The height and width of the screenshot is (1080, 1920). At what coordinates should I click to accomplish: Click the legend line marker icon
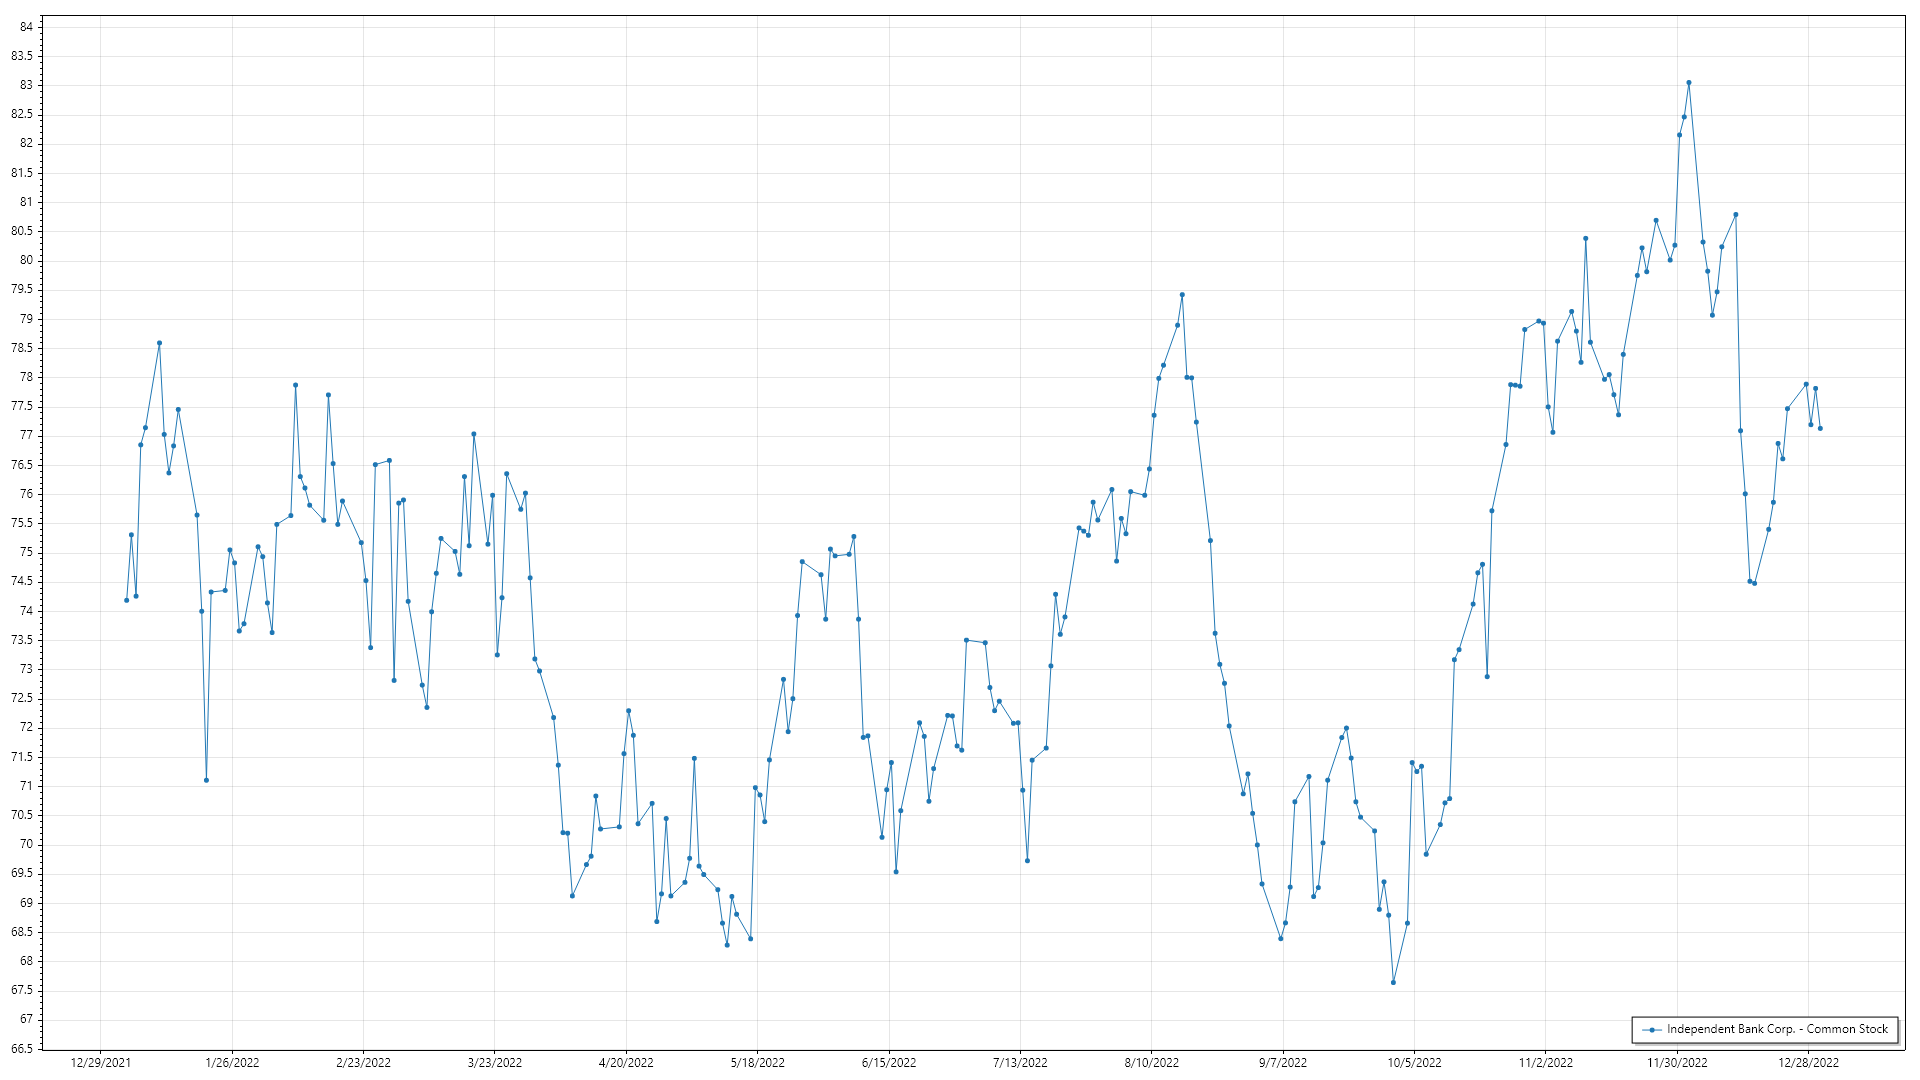[1651, 1030]
